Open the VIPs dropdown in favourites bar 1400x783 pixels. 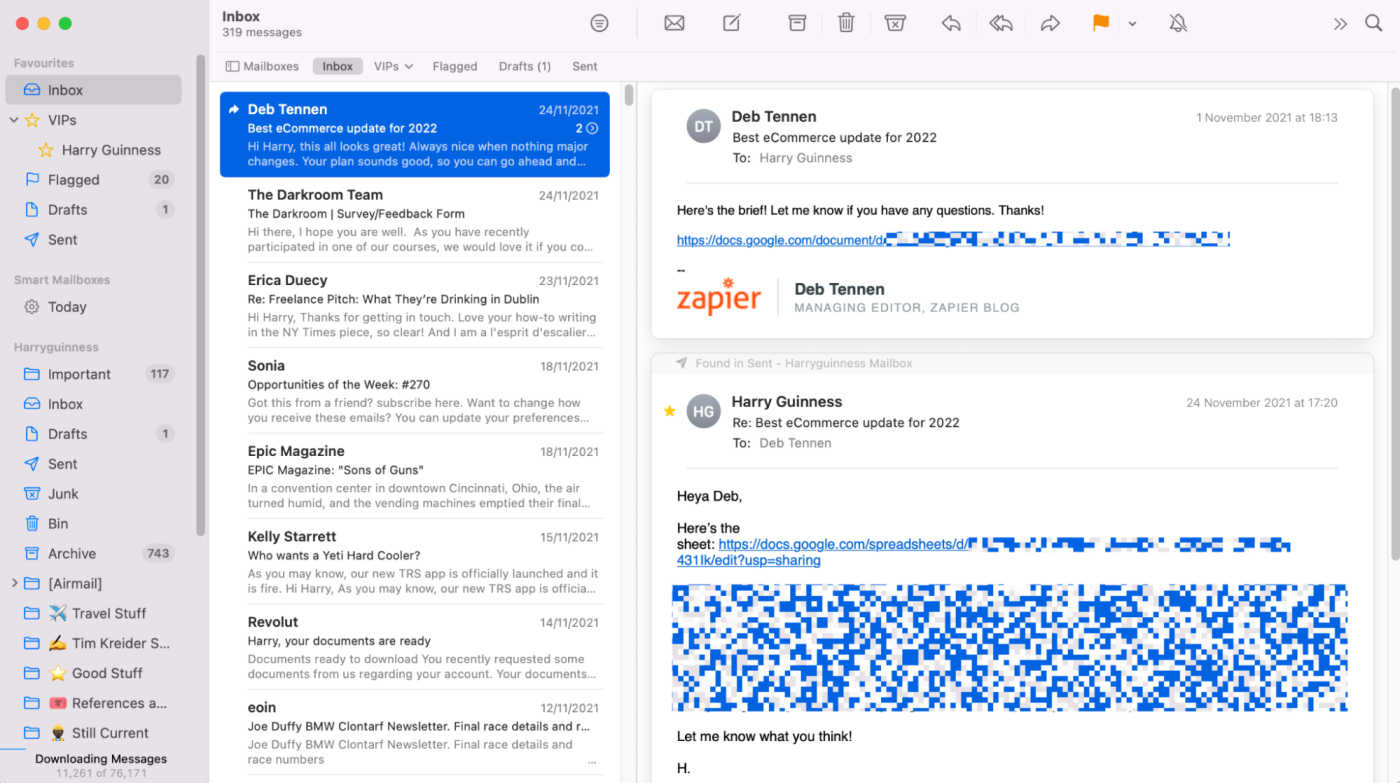pos(393,66)
